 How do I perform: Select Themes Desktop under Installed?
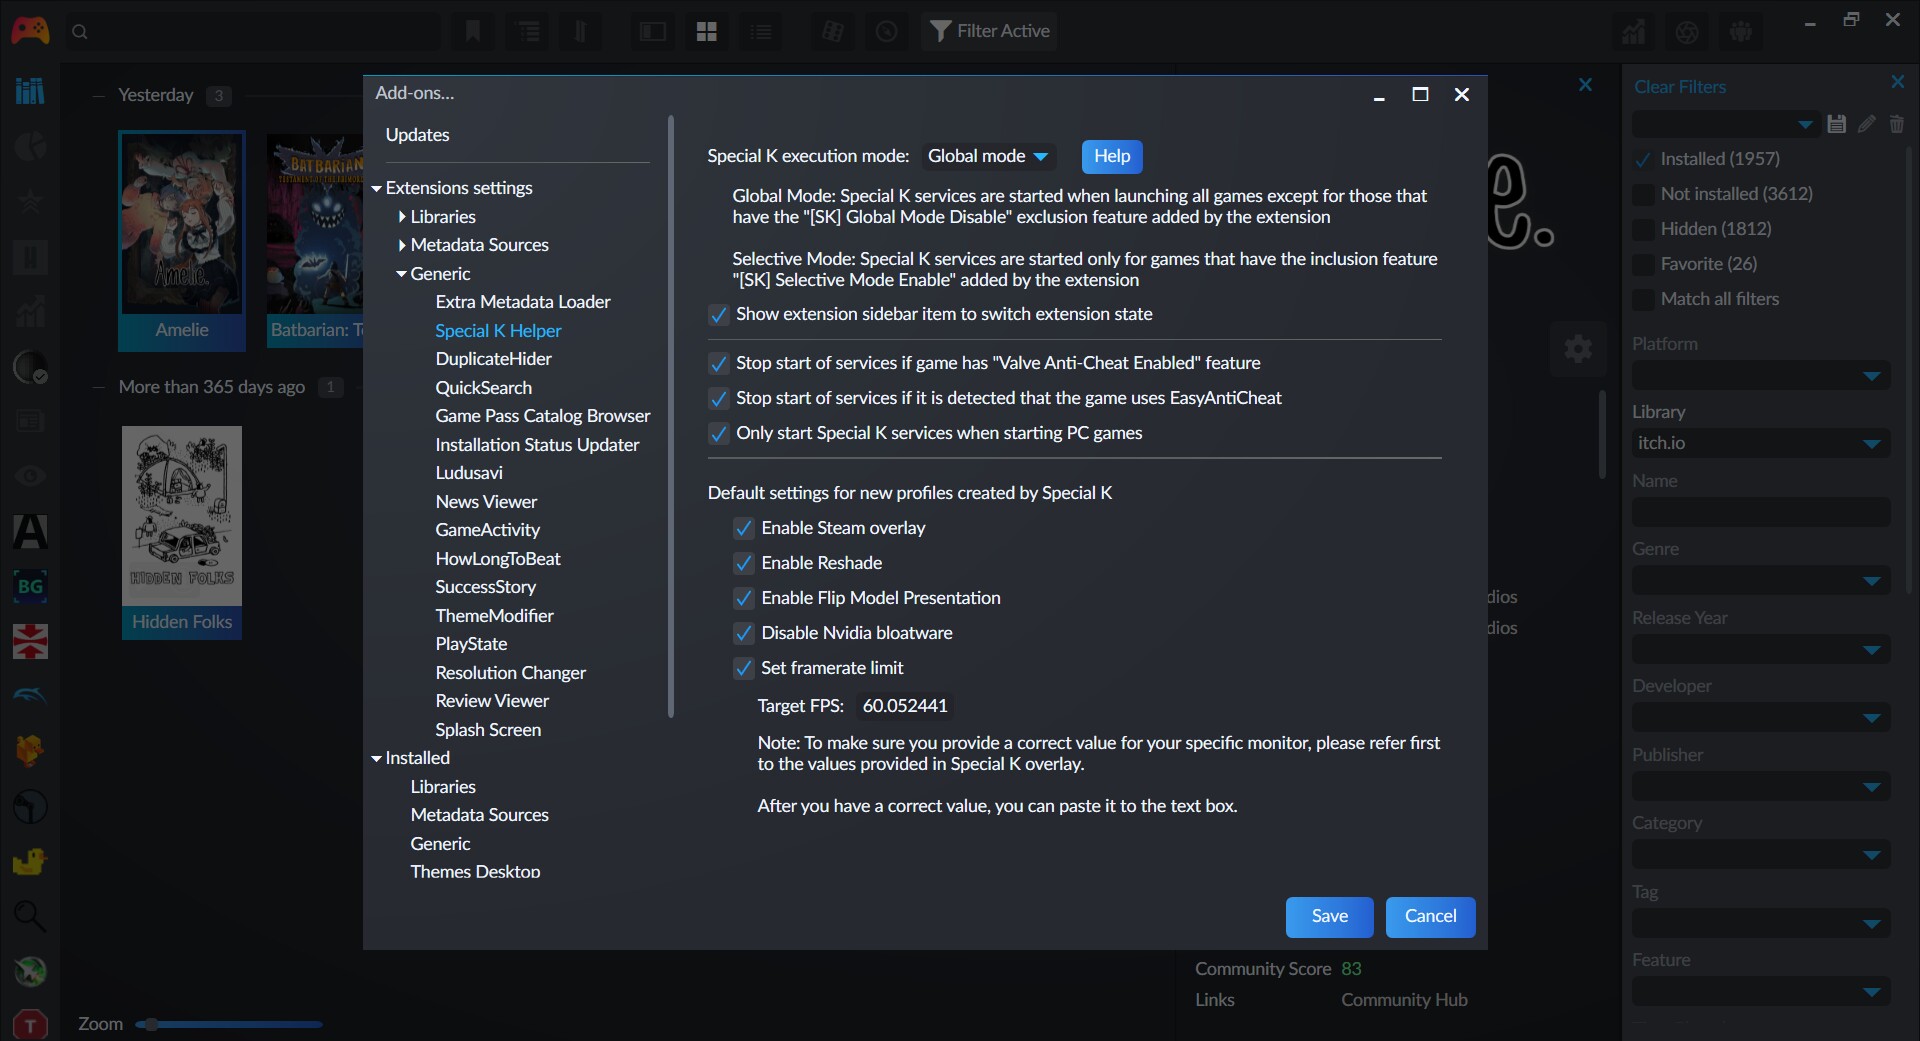point(475,872)
